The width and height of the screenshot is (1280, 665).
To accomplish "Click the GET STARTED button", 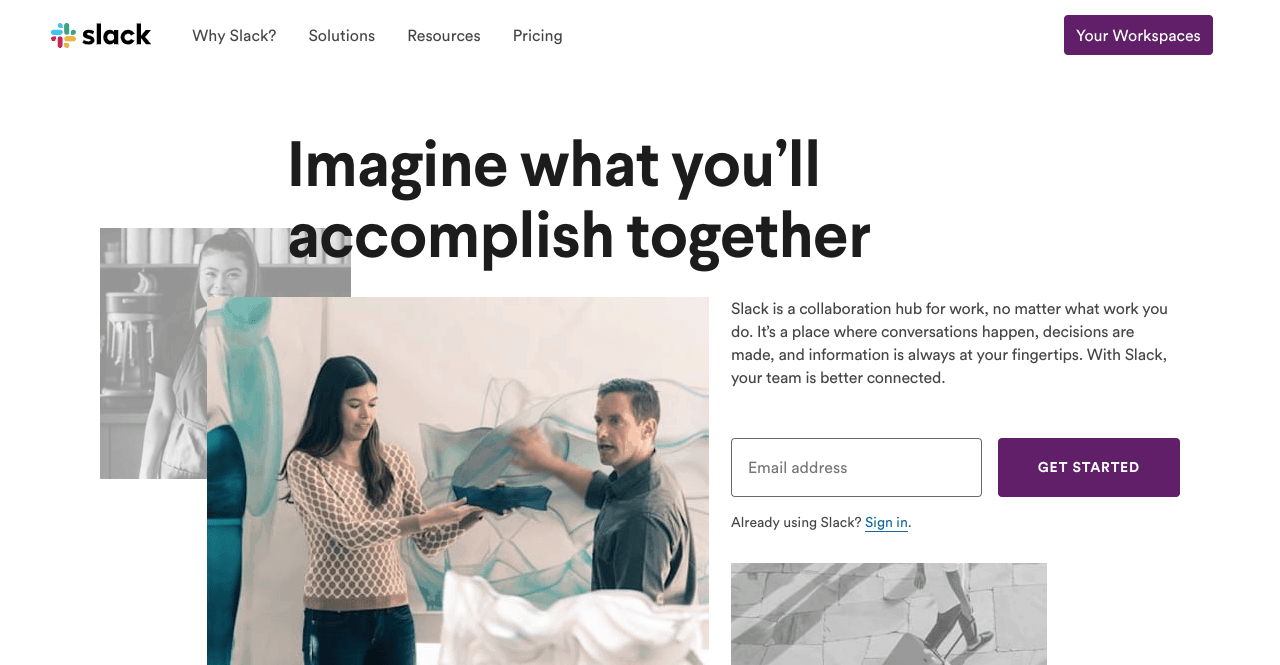I will (x=1089, y=467).
